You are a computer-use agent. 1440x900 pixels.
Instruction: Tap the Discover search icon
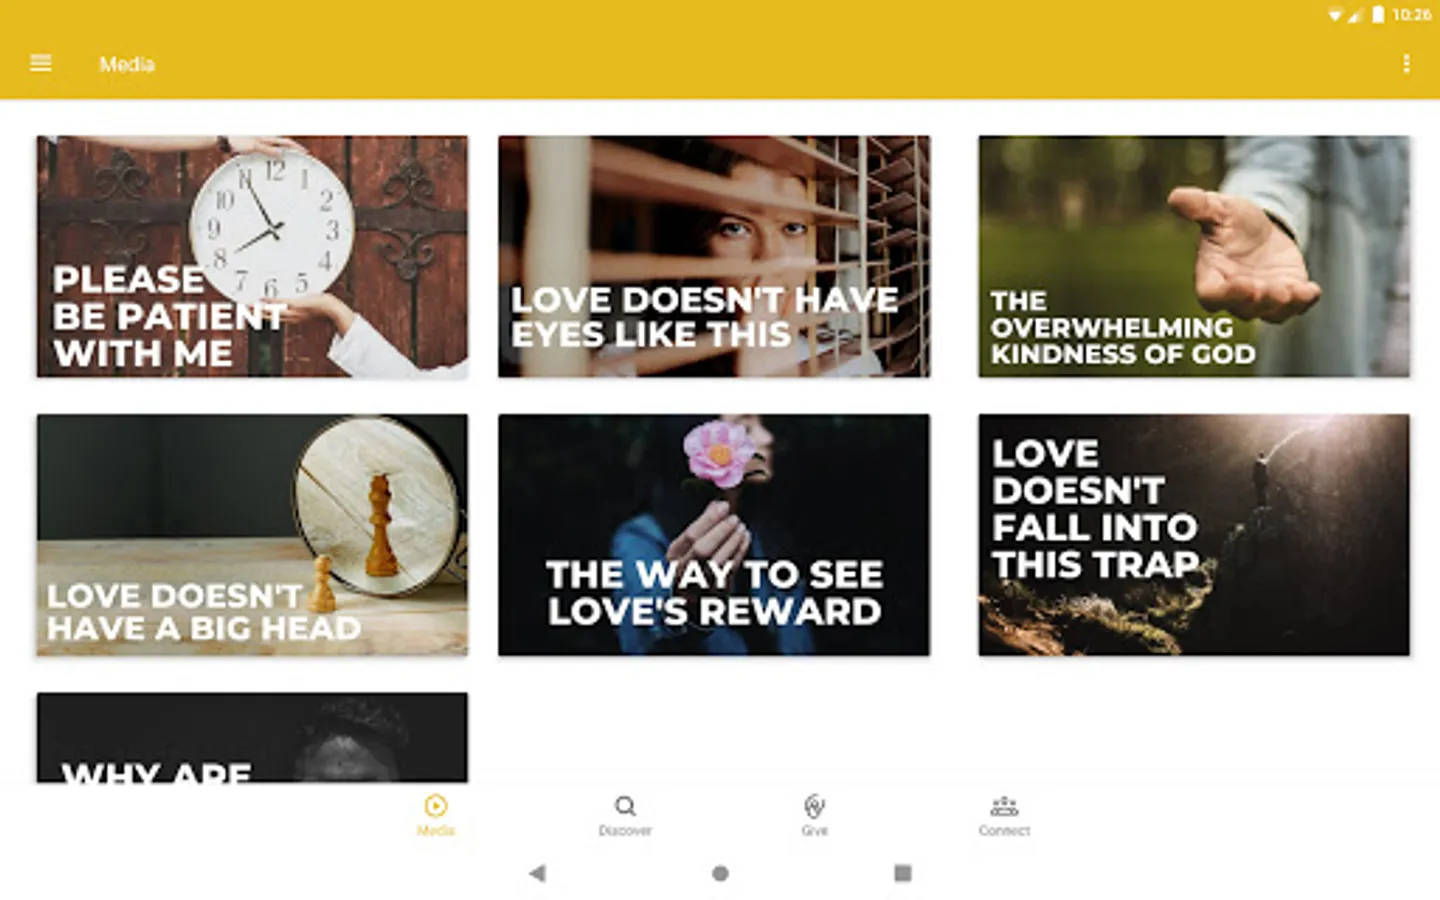tap(625, 805)
